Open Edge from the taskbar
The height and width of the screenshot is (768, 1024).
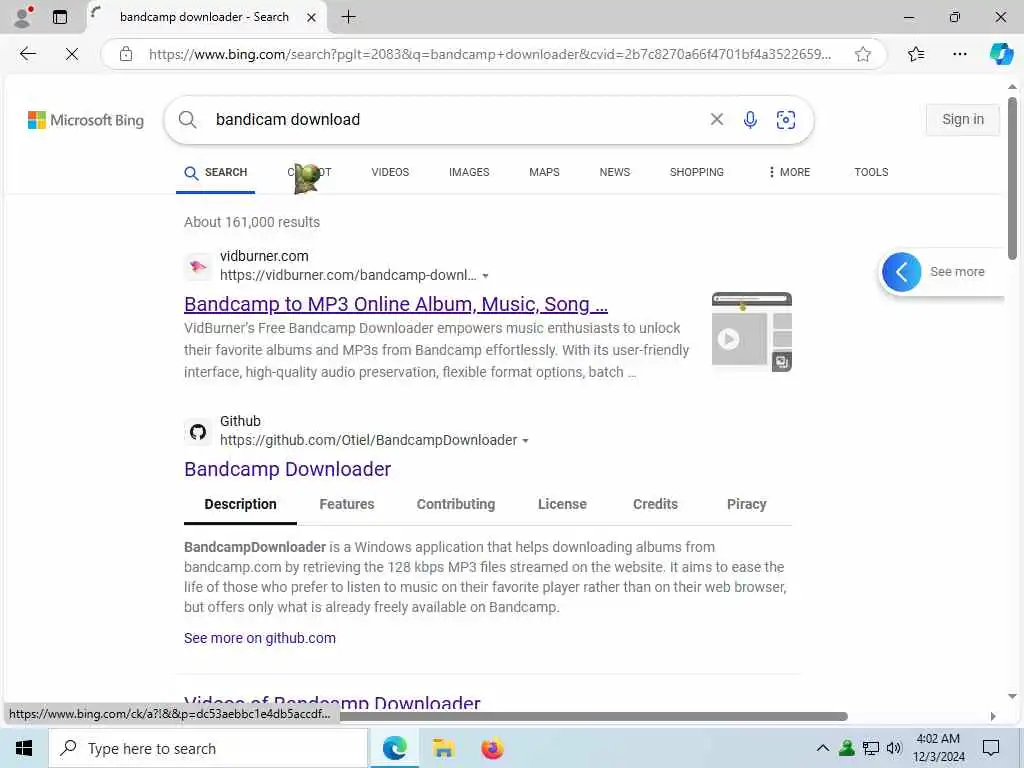pos(394,748)
